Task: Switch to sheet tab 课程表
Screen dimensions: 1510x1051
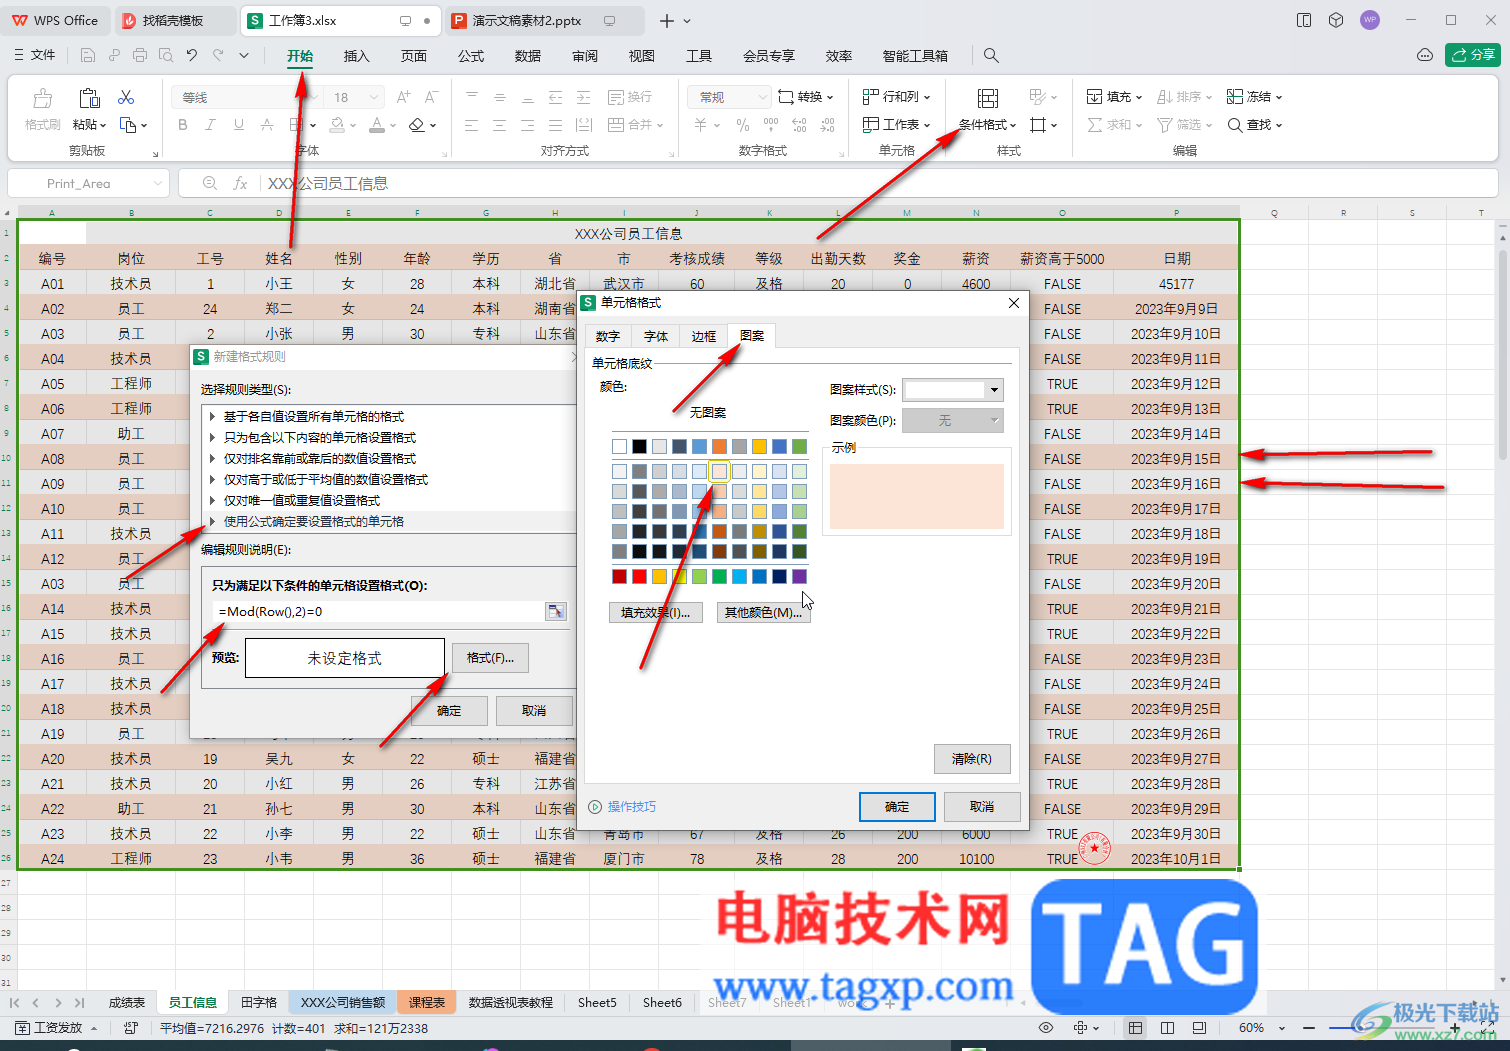Action: pyautogui.click(x=427, y=1002)
